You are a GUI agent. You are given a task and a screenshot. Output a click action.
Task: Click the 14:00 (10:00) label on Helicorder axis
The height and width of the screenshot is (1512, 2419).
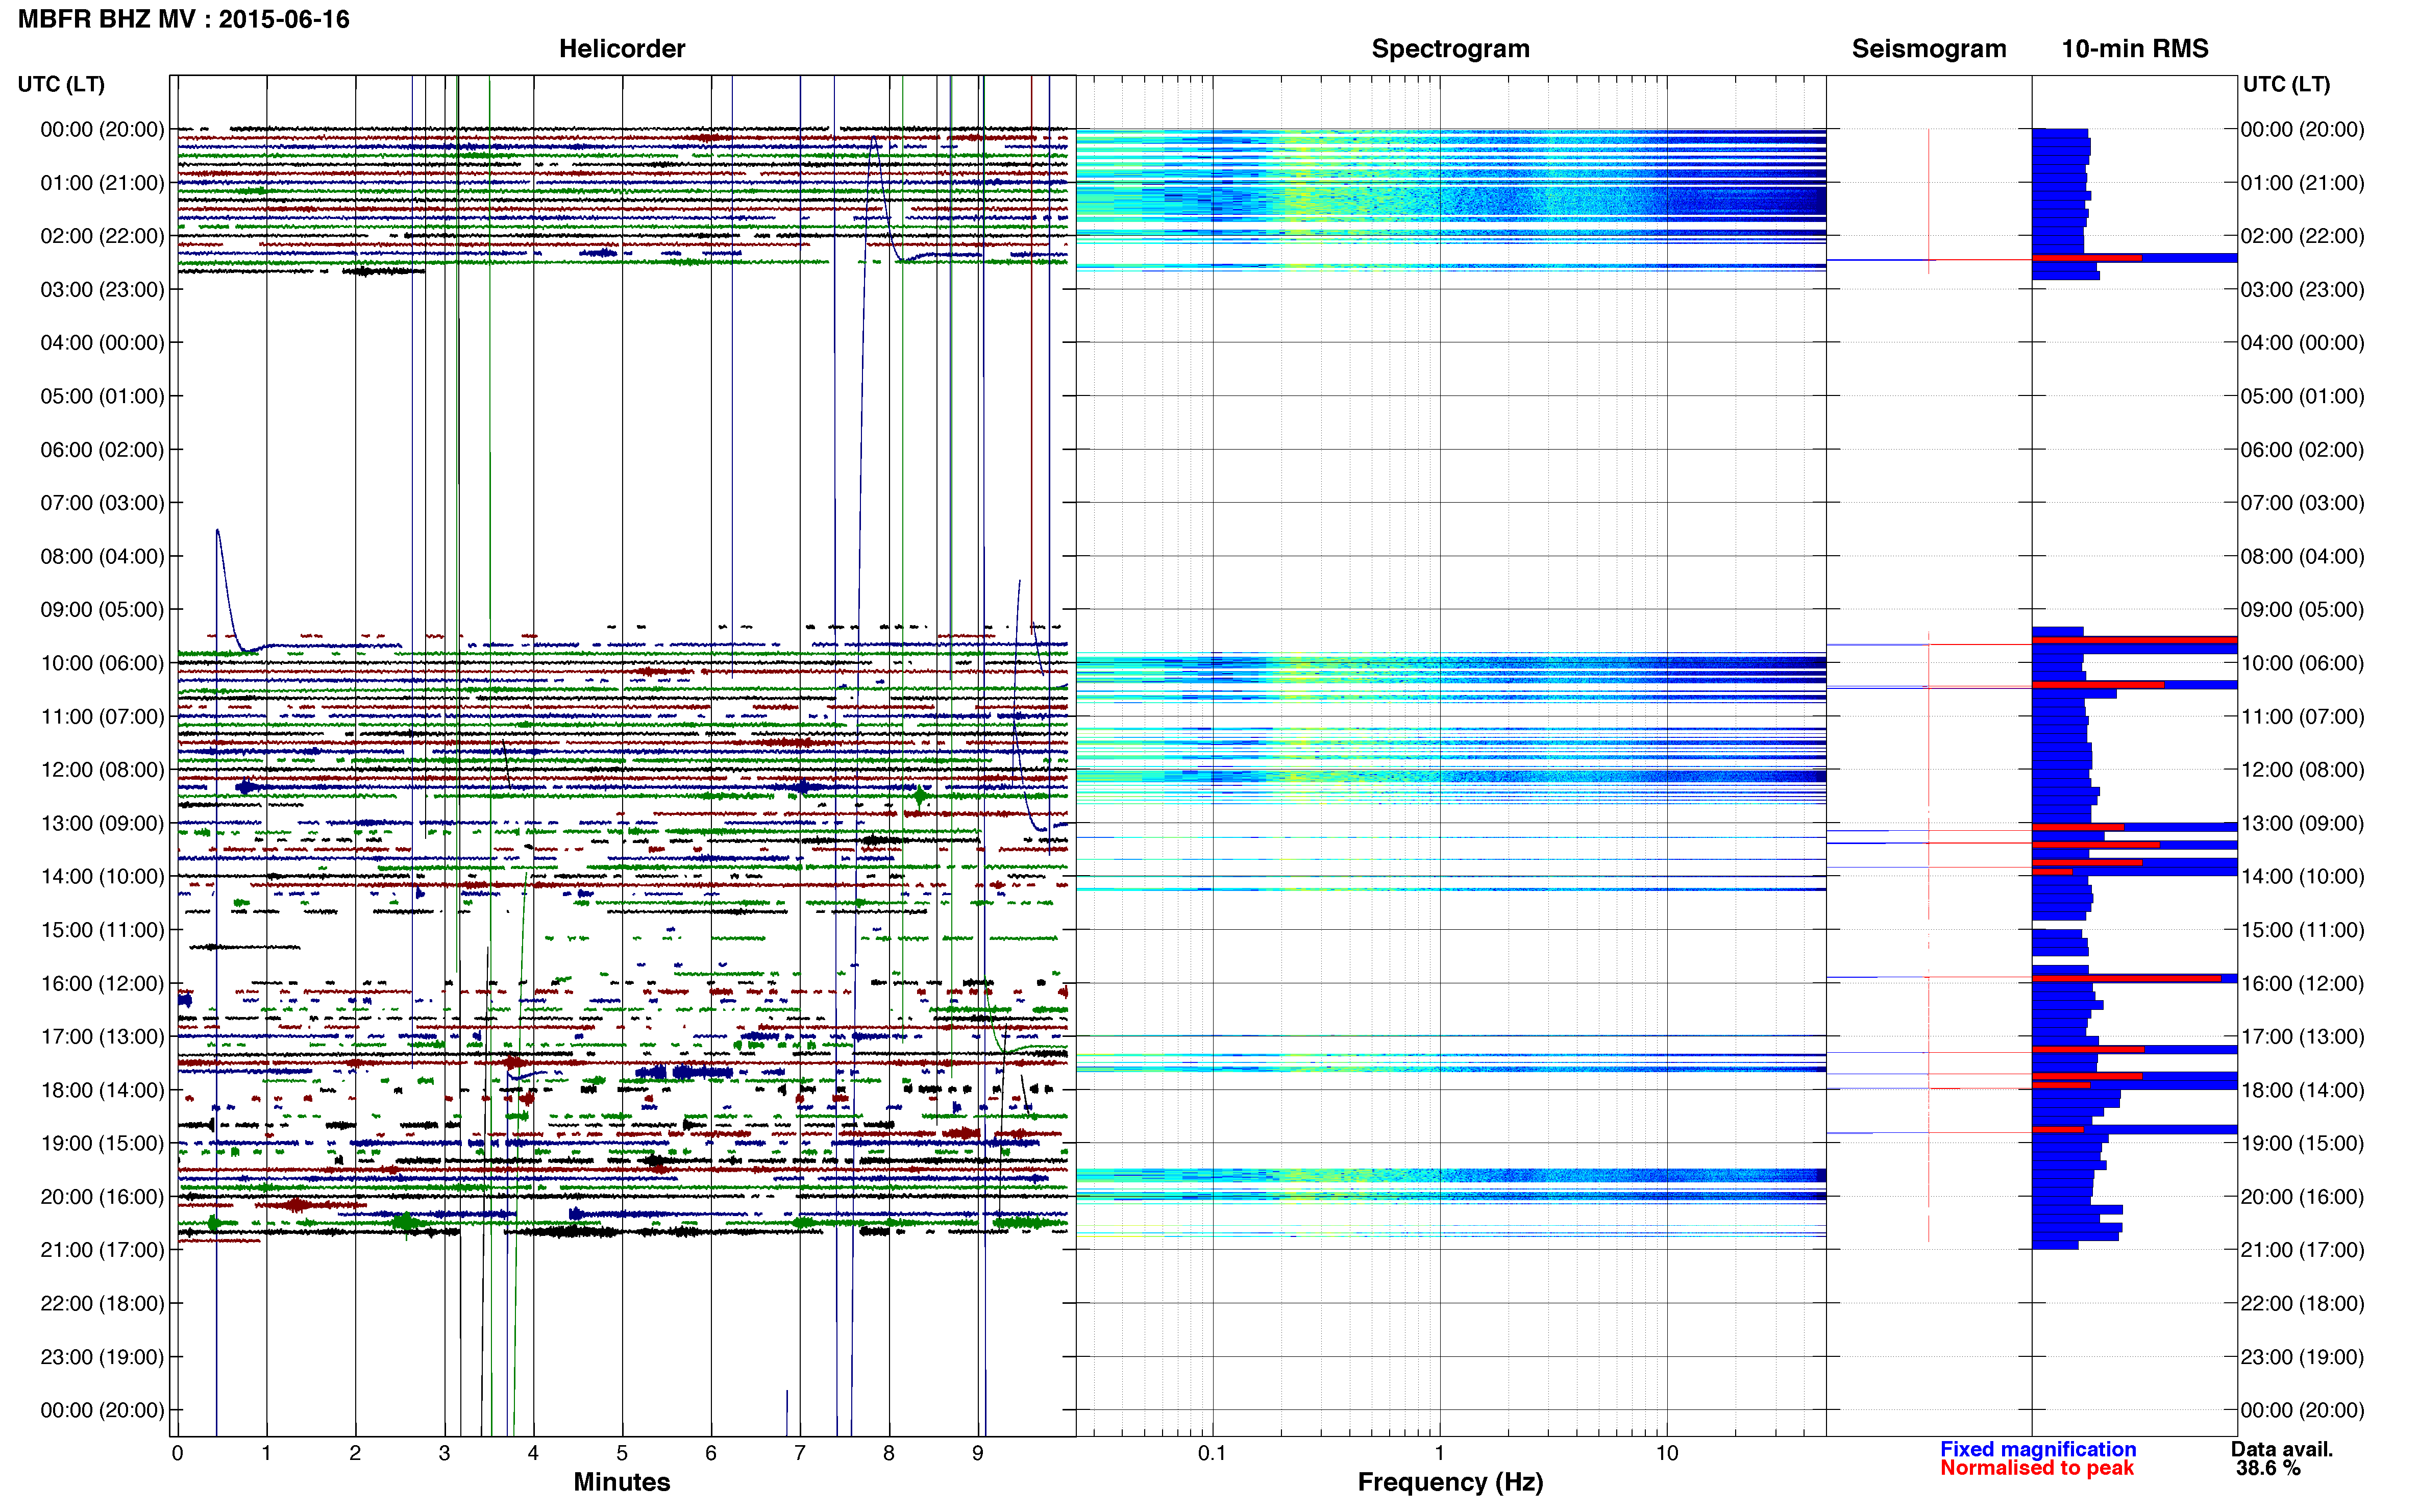point(102,877)
